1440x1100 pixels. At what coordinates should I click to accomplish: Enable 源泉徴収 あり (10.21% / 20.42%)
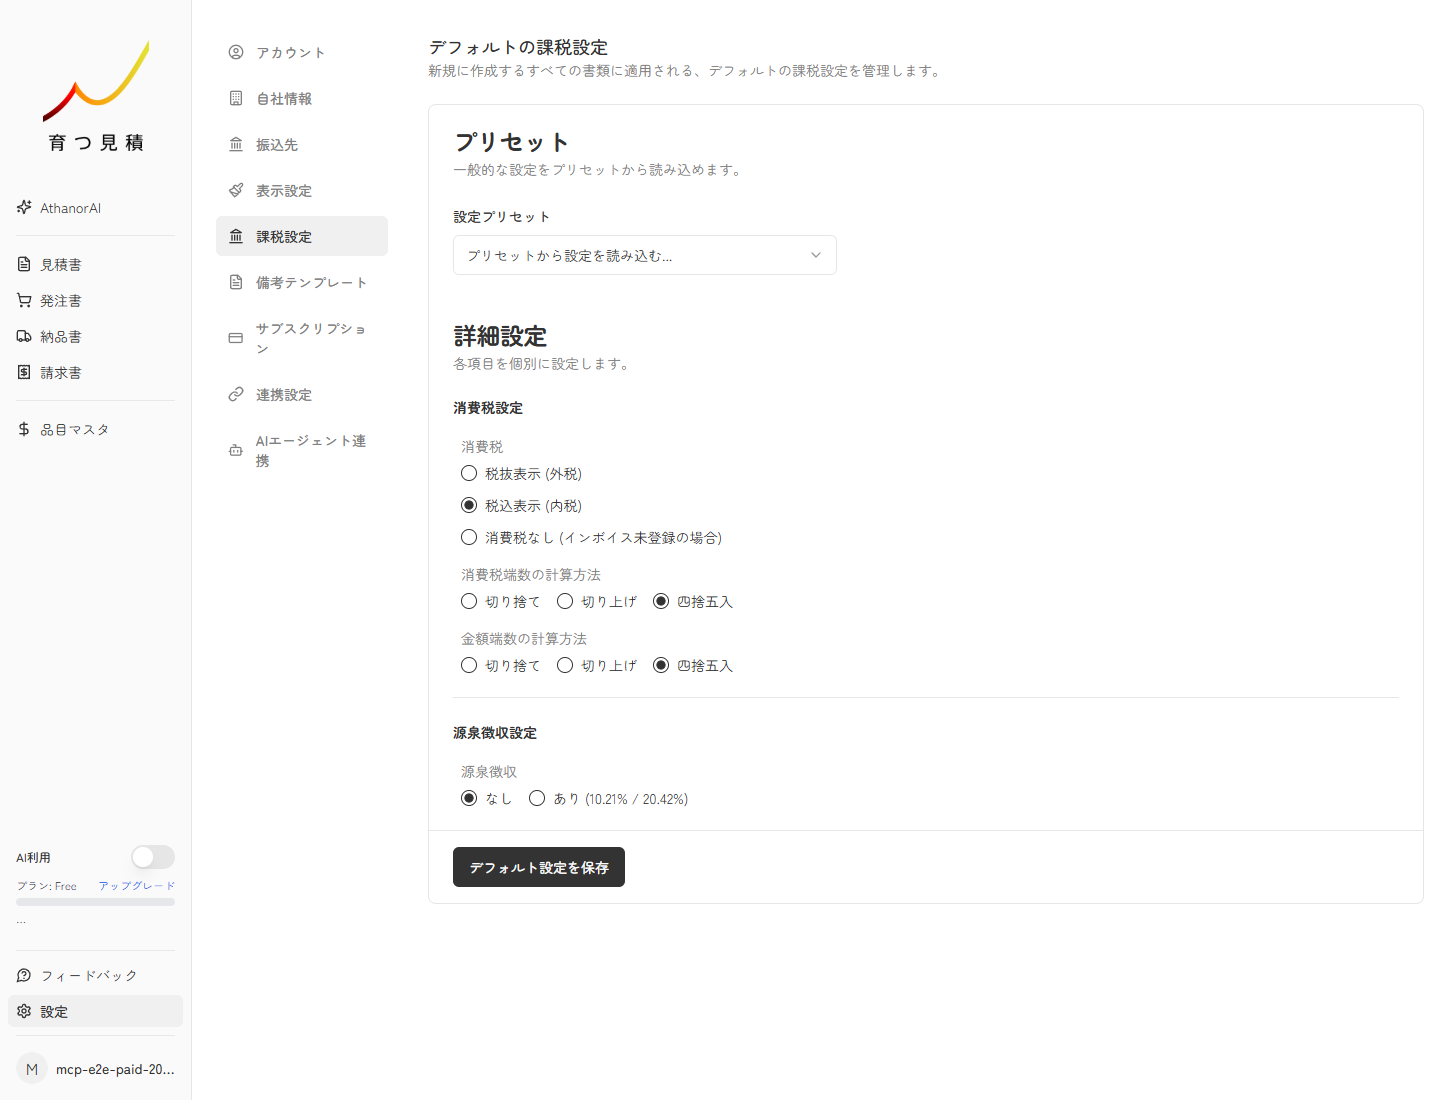pyautogui.click(x=537, y=798)
